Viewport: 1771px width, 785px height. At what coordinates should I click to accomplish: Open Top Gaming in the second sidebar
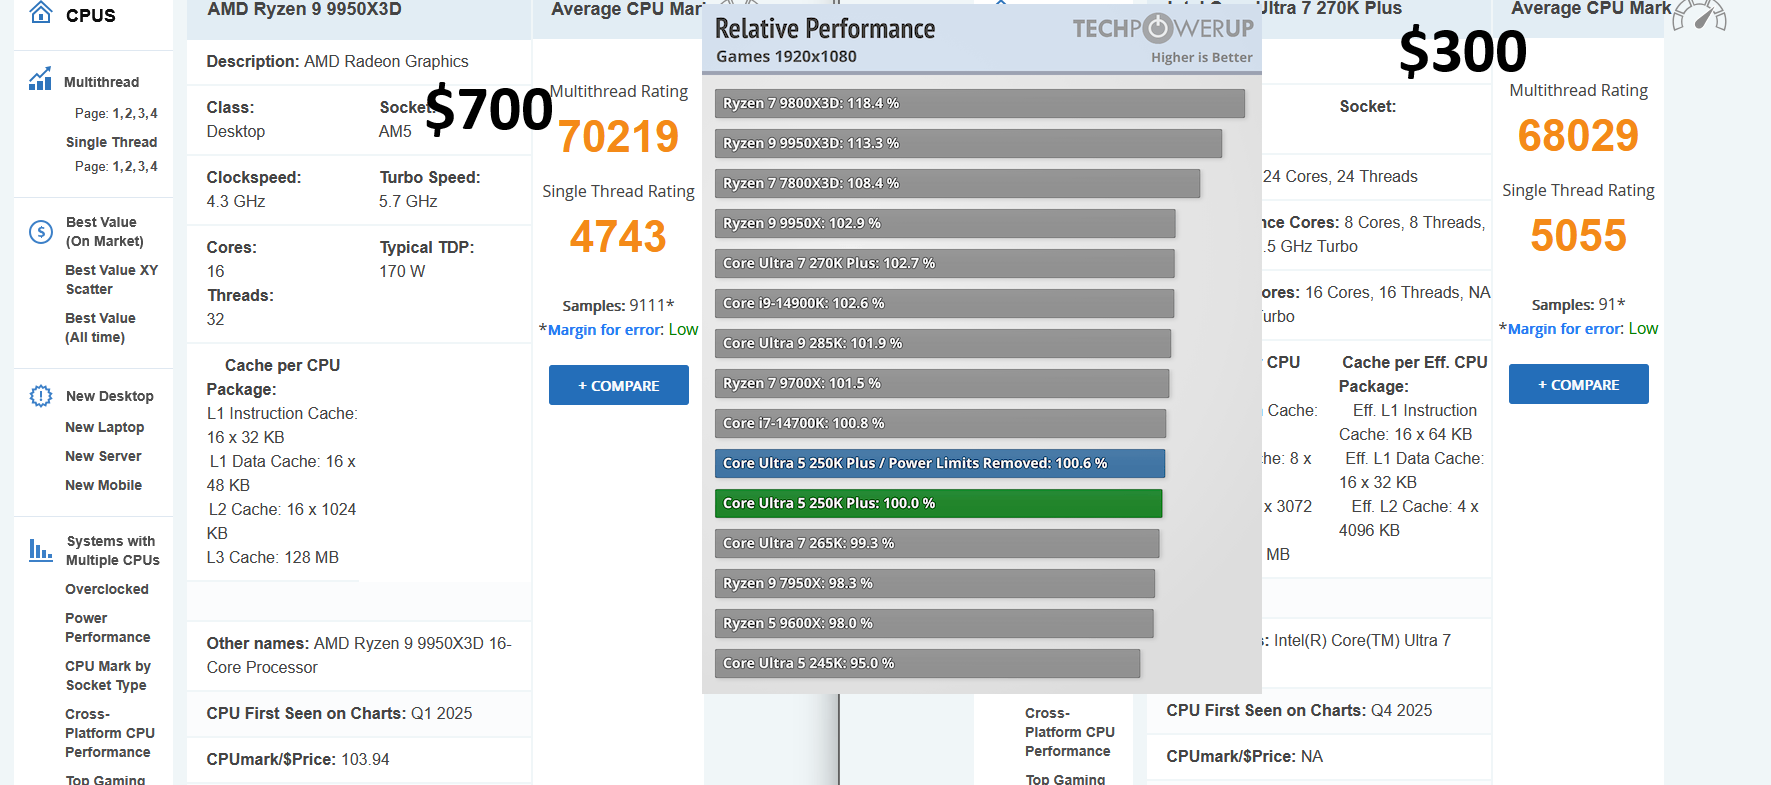click(1065, 779)
